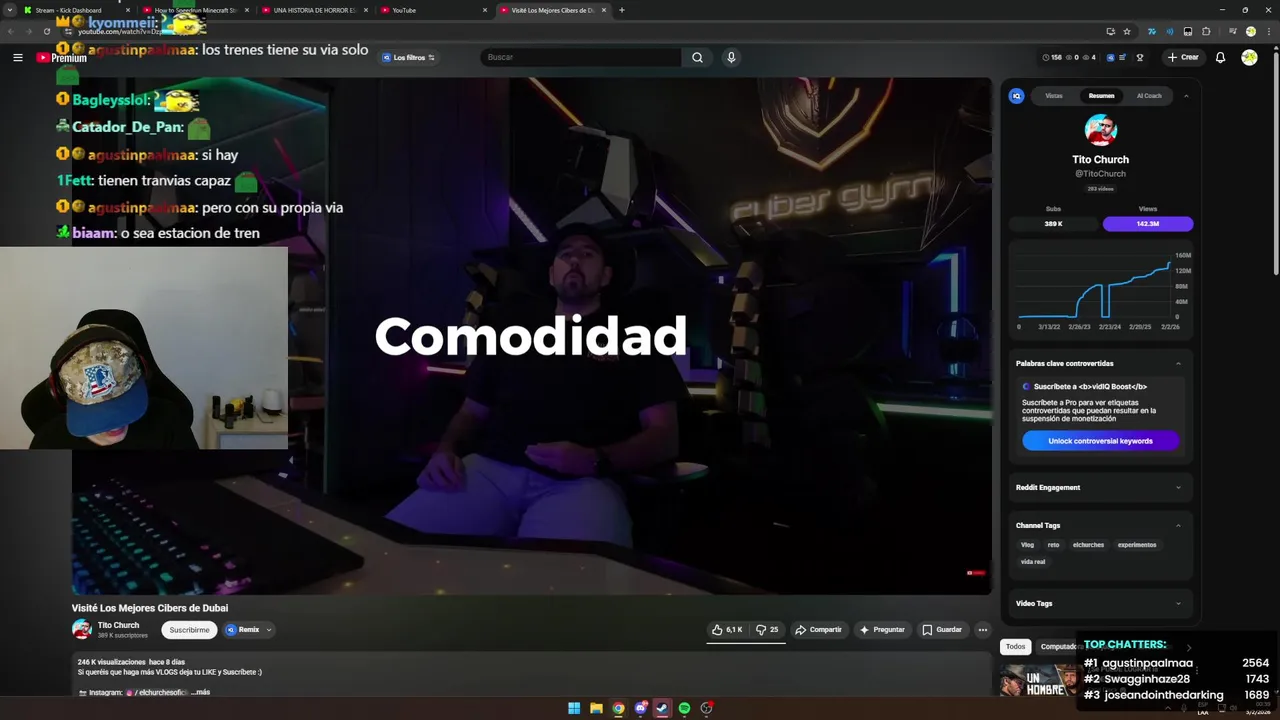Image resolution: width=1280 pixels, height=720 pixels.
Task: Switch to Stream - Kick Dashboard tab
Action: coord(78,10)
